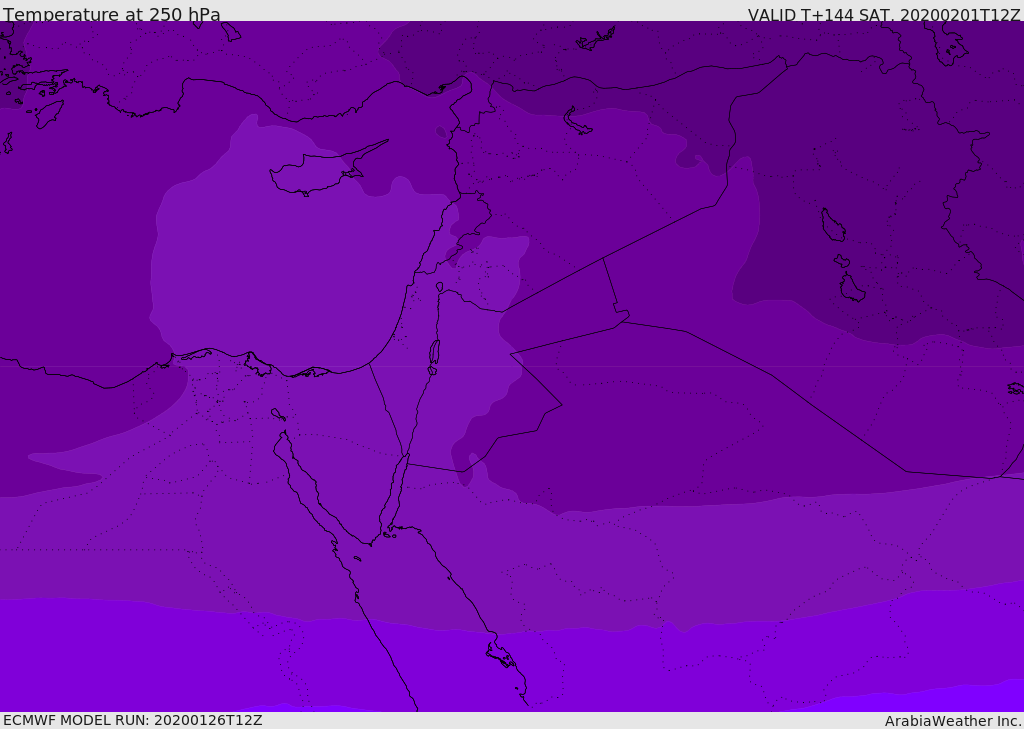Click the 'ArabiaWeather Inc' credit text
1024x729 pixels.
pos(952,721)
